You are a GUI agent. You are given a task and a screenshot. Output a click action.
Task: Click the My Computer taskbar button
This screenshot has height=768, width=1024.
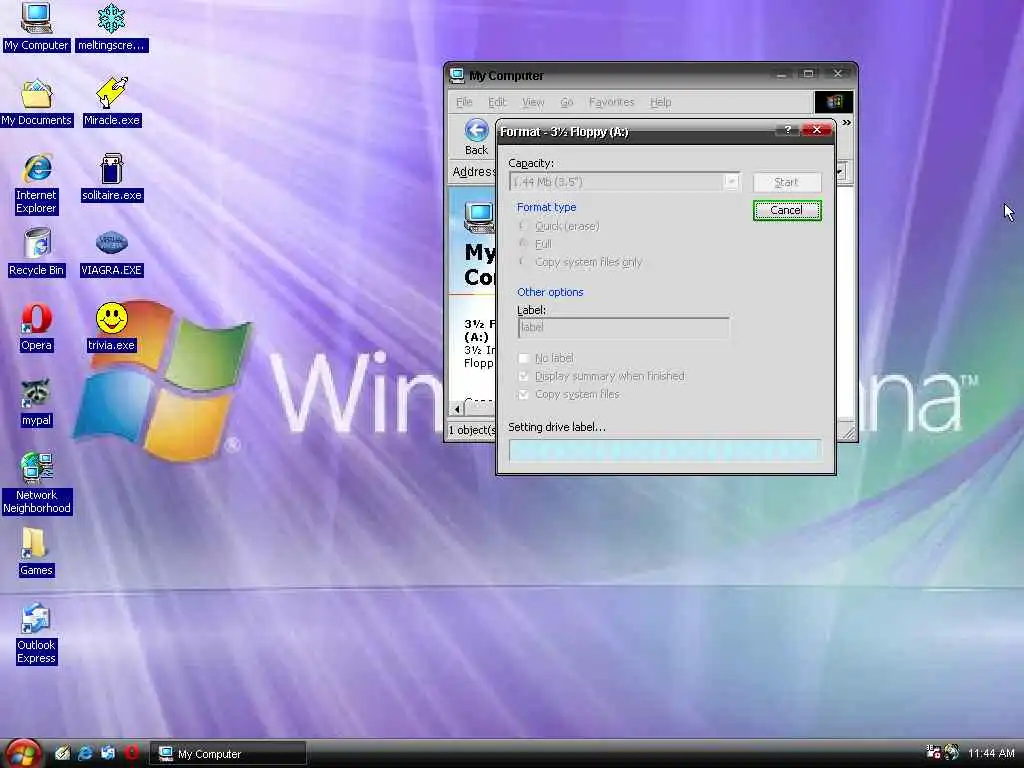coord(227,753)
